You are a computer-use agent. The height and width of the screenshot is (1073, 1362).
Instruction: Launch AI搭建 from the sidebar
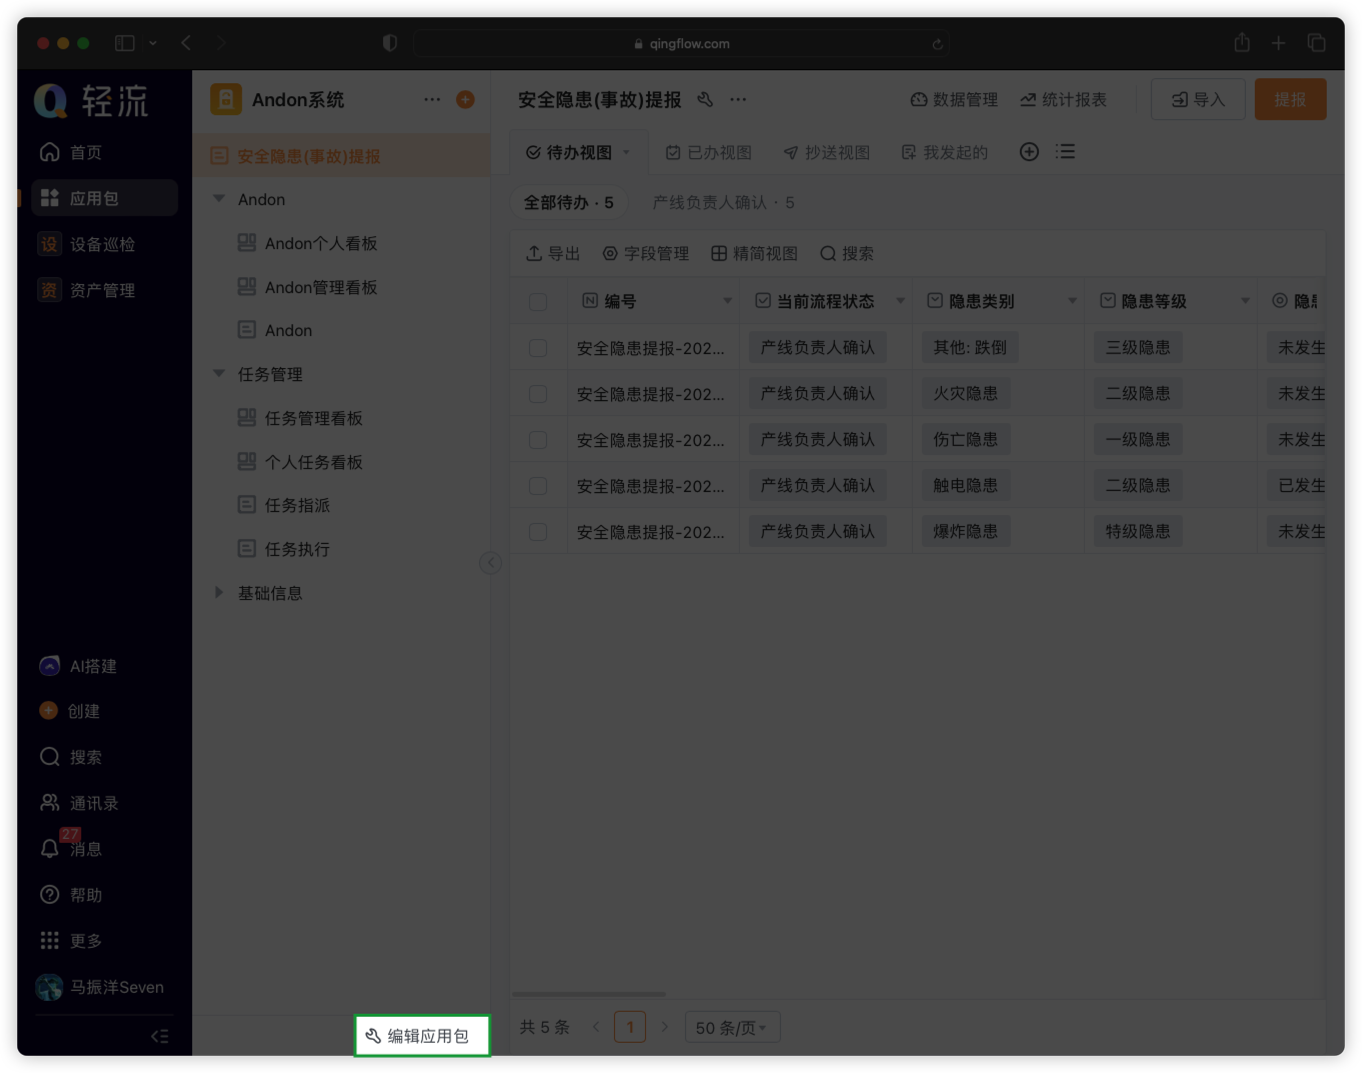click(78, 666)
